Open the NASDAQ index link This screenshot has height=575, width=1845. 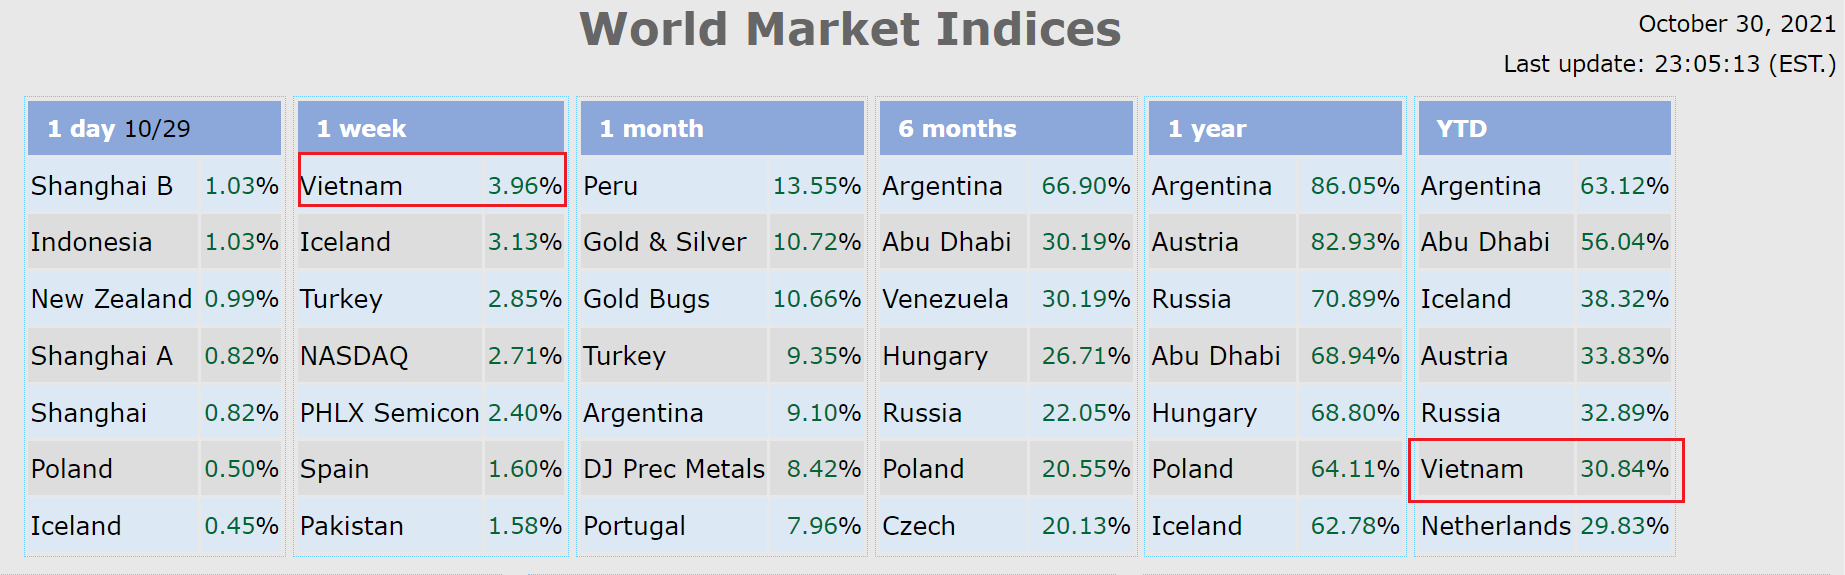tap(354, 356)
